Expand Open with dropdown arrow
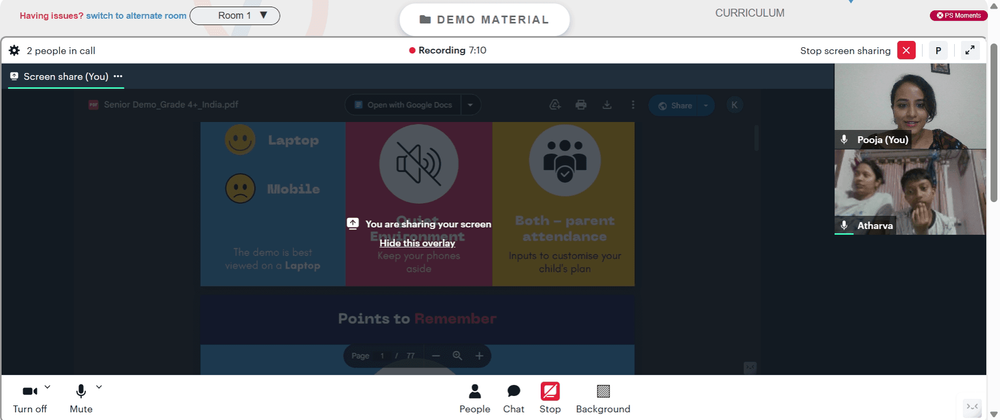1000x420 pixels. pyautogui.click(x=471, y=105)
